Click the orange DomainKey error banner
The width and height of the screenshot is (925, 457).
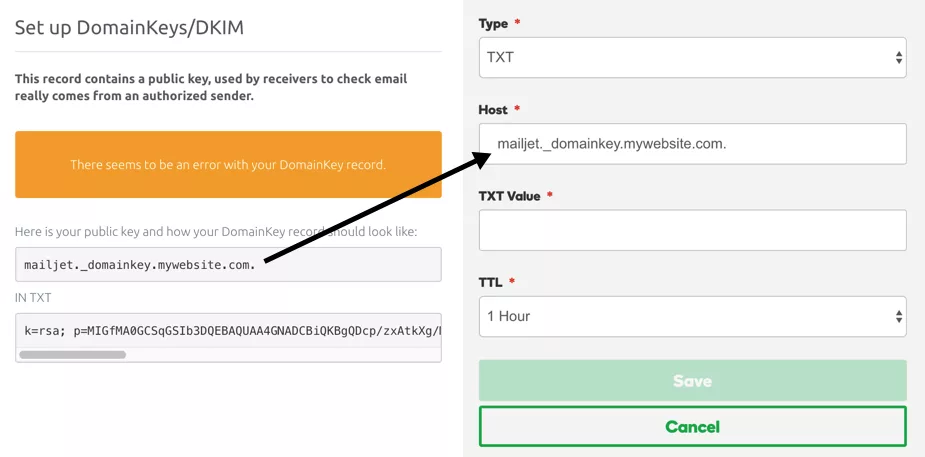pyautogui.click(x=228, y=165)
